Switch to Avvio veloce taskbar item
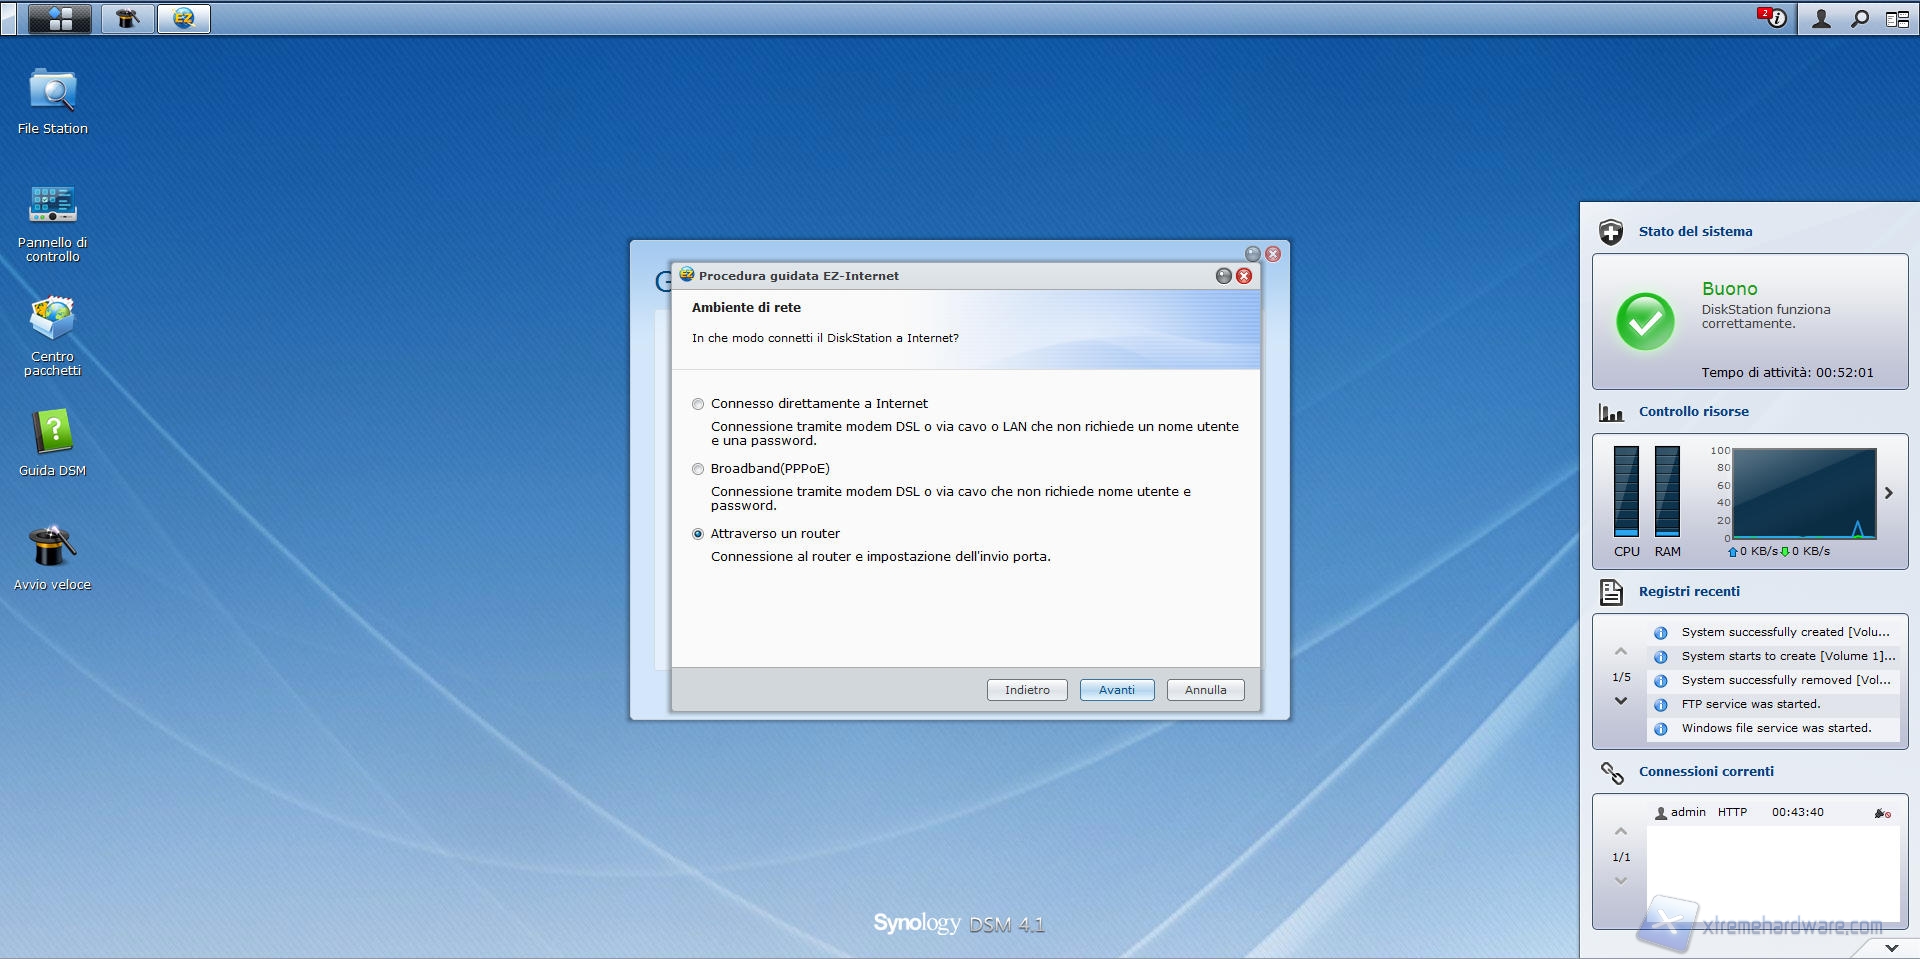1920x959 pixels. [127, 18]
